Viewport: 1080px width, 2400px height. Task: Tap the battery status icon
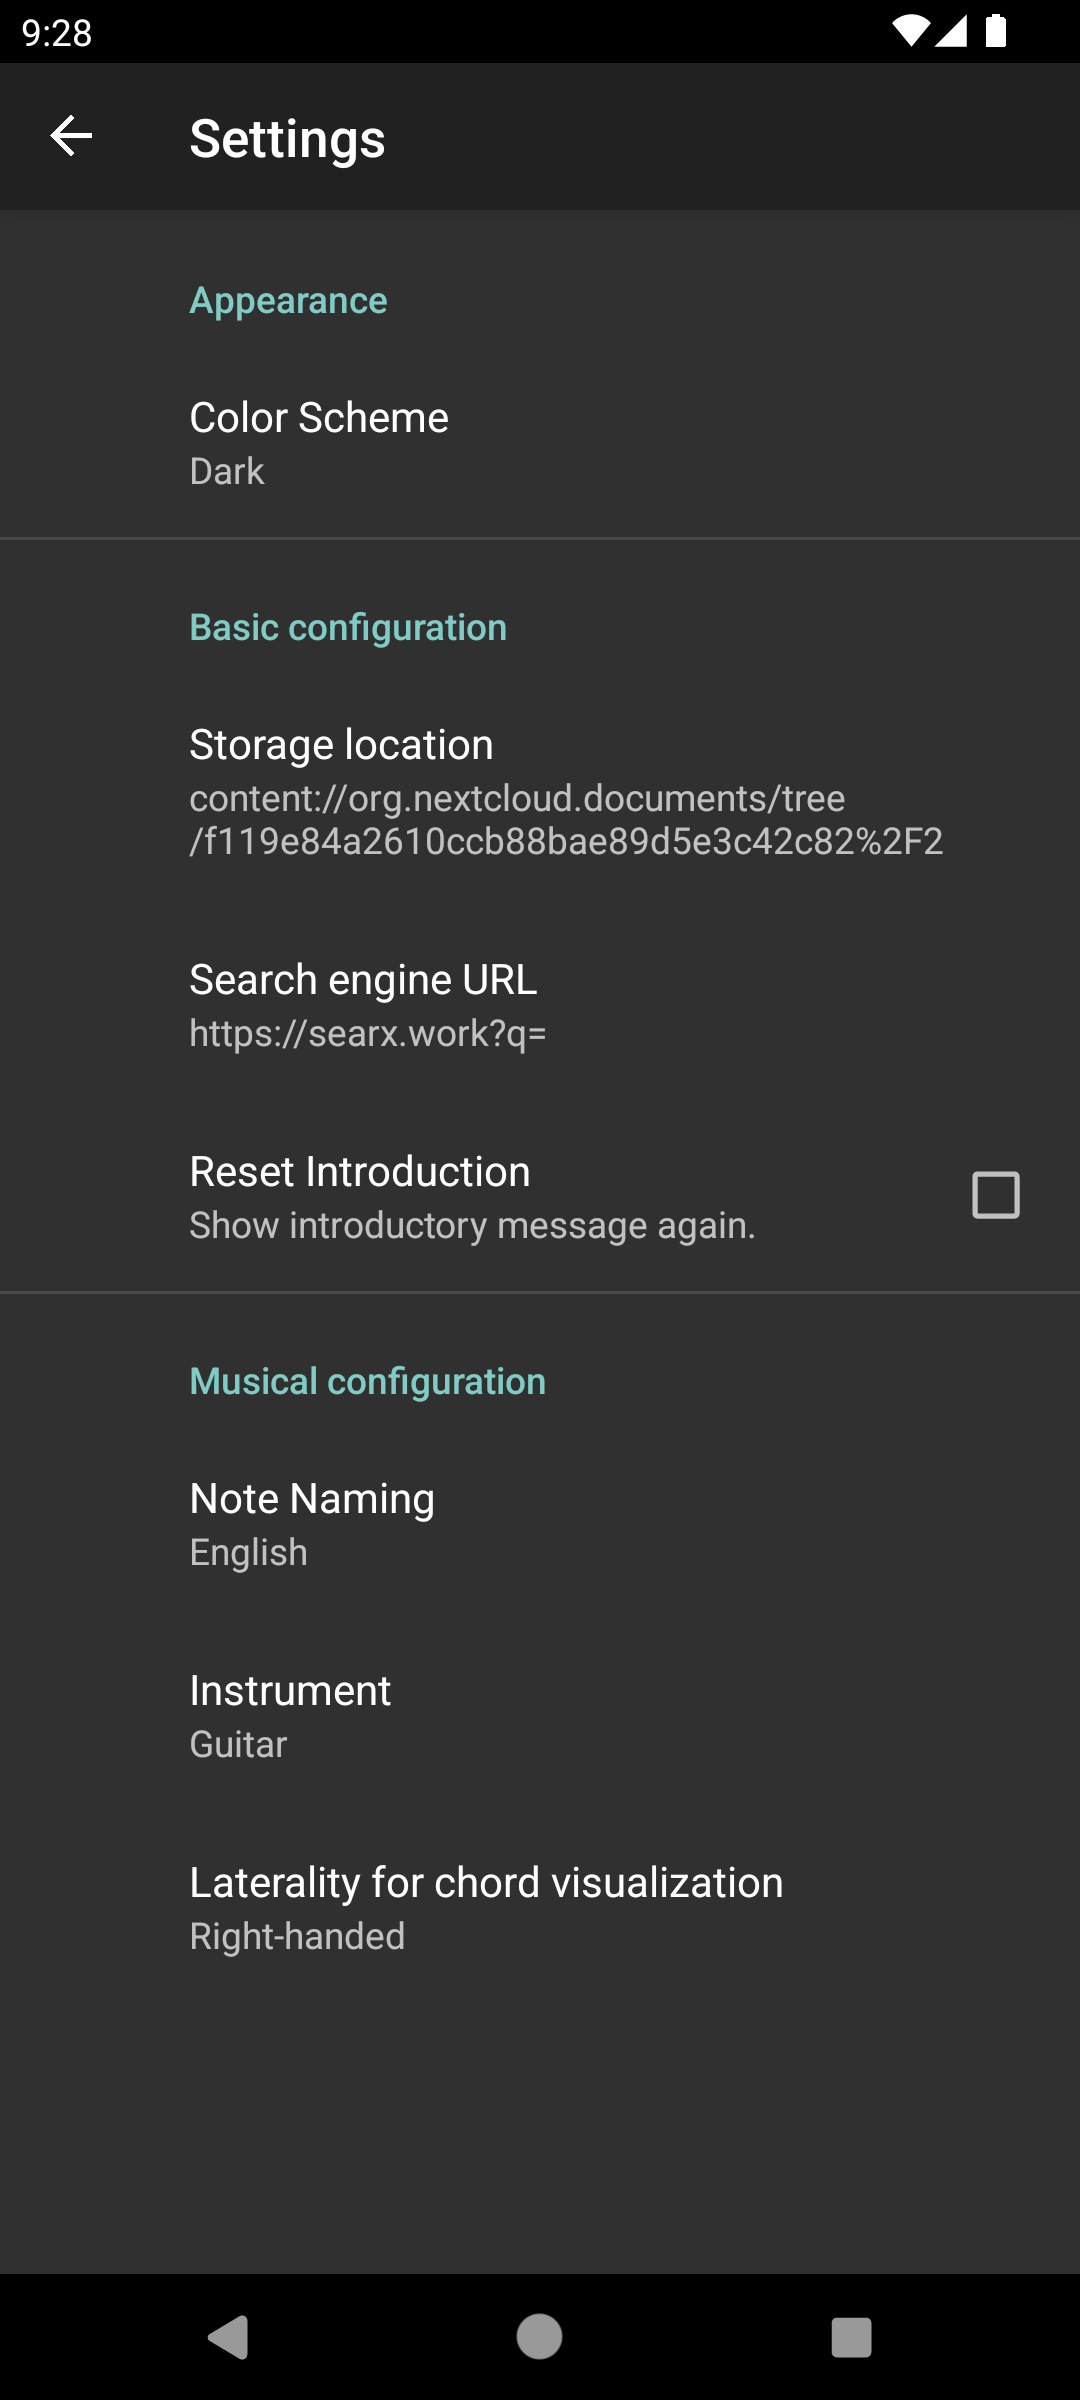click(x=996, y=31)
